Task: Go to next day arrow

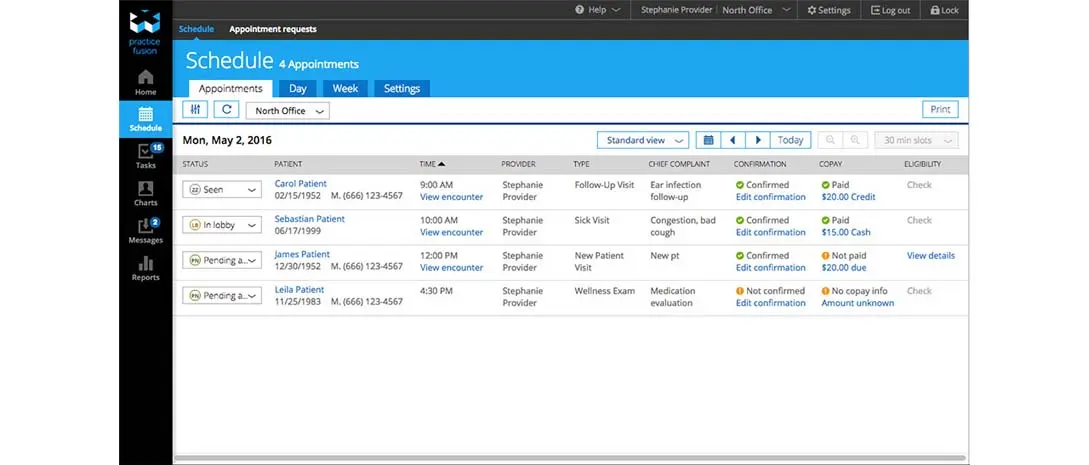Action: (x=758, y=140)
